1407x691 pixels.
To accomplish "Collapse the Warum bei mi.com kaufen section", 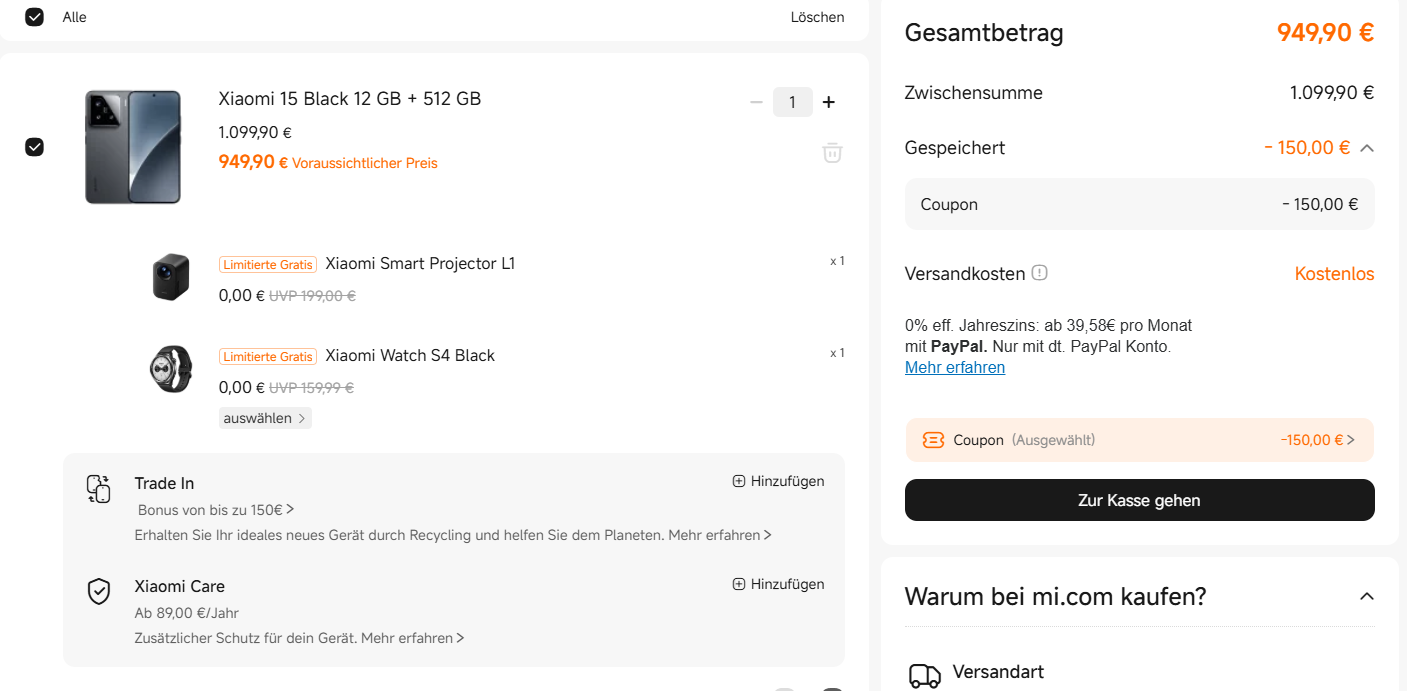I will (x=1366, y=597).
